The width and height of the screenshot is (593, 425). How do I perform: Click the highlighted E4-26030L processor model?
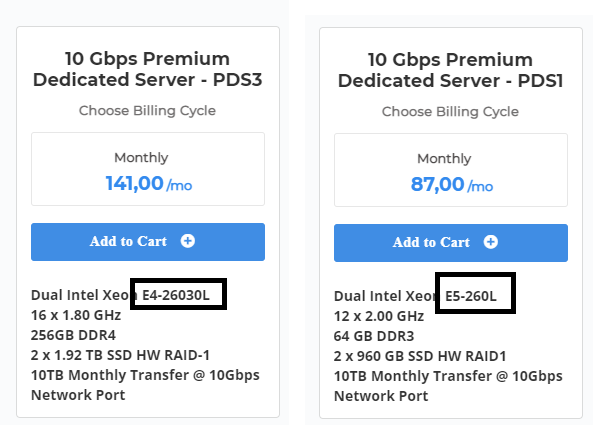pos(176,295)
